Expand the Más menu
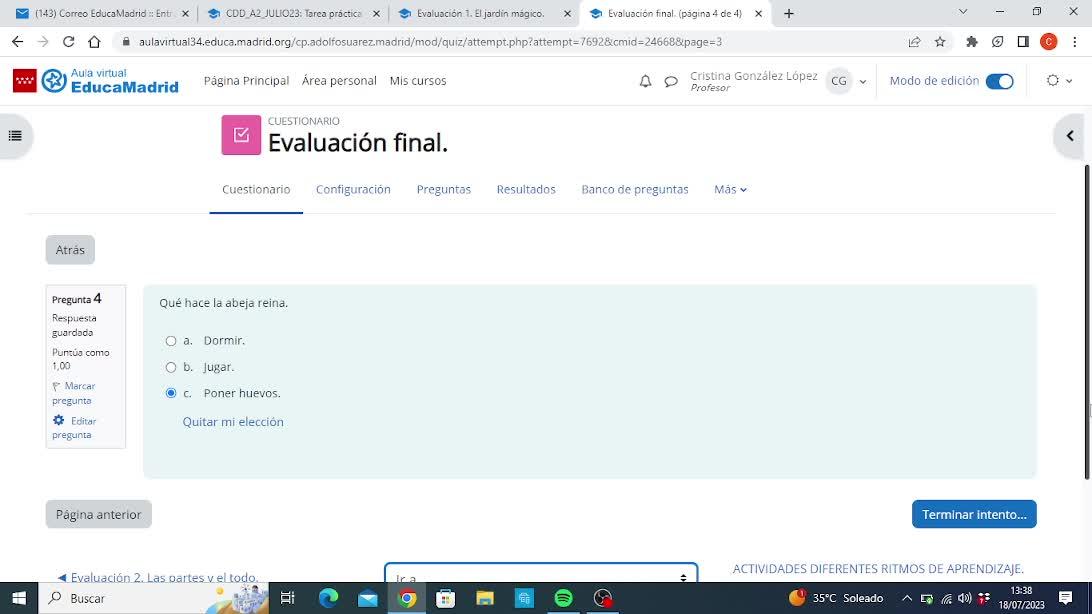 tap(730, 189)
